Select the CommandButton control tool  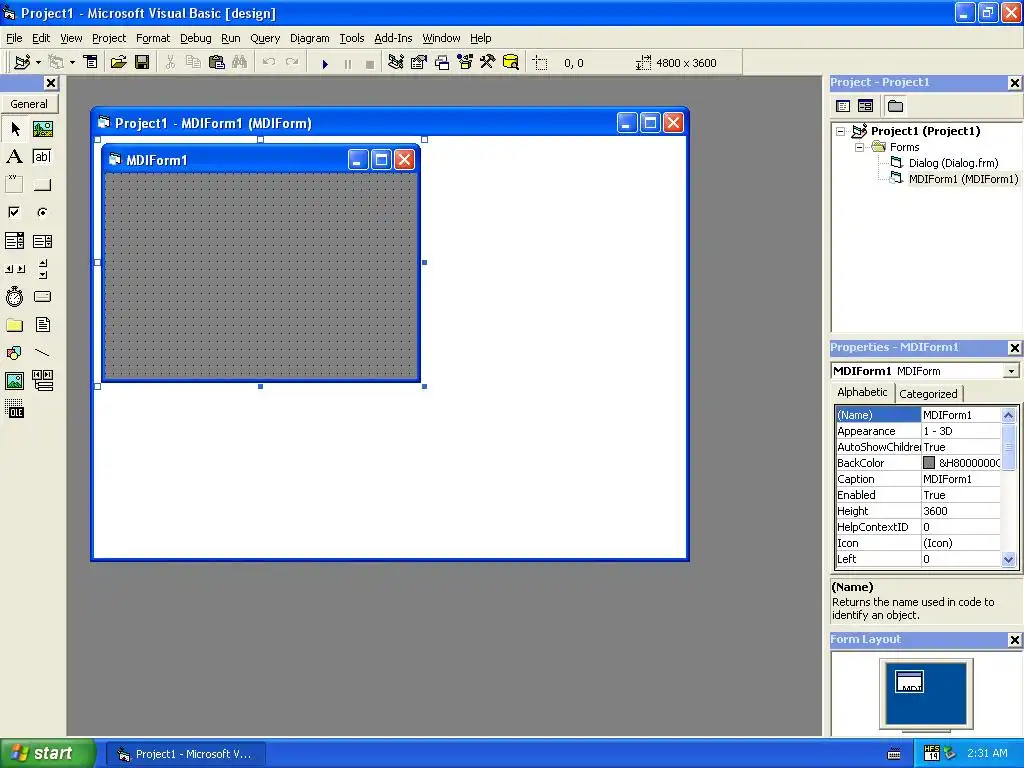[x=42, y=185]
